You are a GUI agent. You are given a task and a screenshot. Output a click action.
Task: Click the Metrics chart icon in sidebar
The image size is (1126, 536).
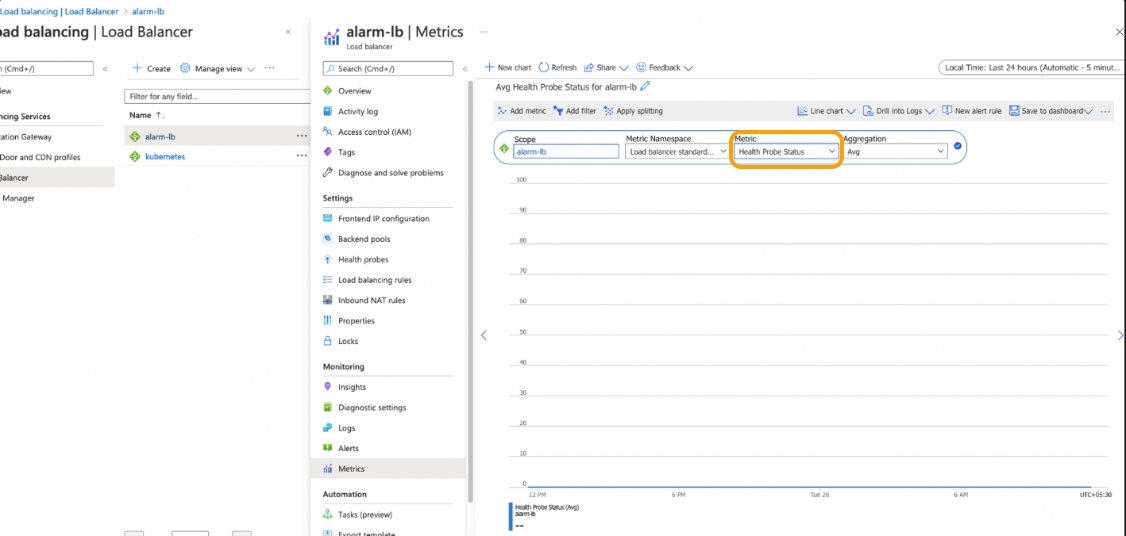click(327, 468)
